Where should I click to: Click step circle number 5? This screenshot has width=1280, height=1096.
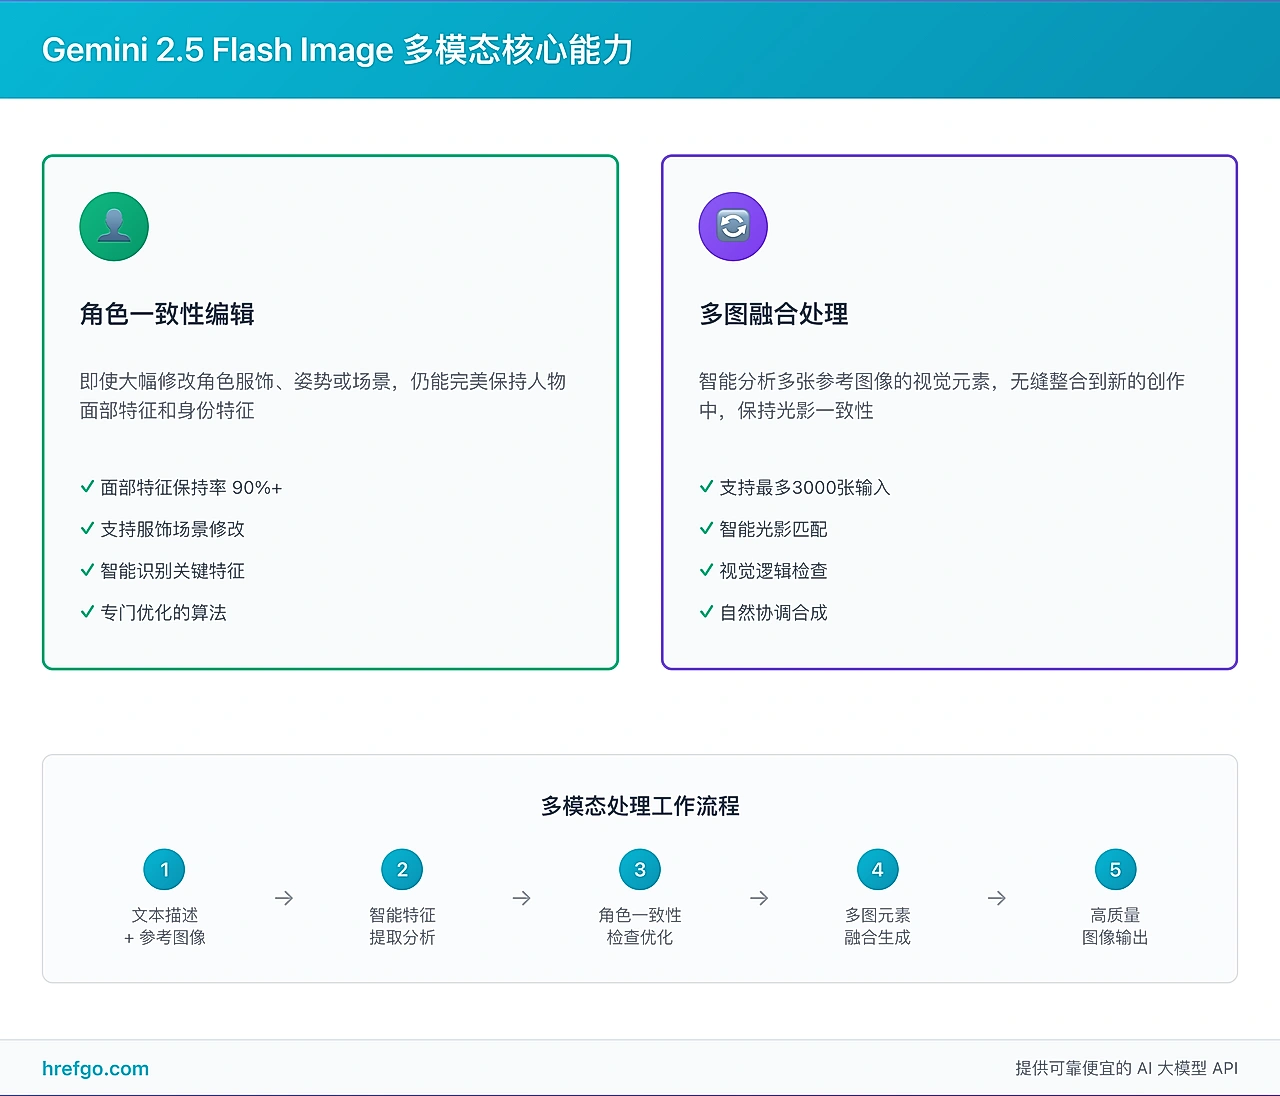(x=1115, y=869)
